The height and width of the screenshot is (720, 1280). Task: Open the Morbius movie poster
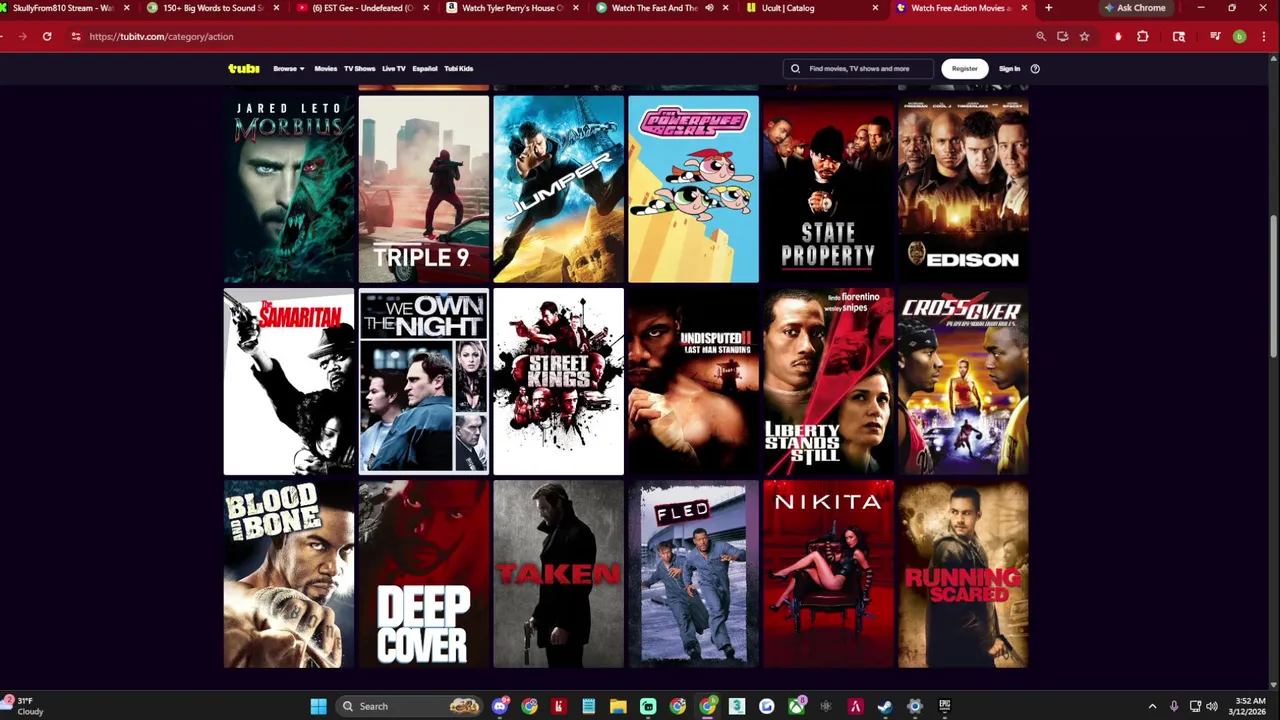[x=288, y=190]
